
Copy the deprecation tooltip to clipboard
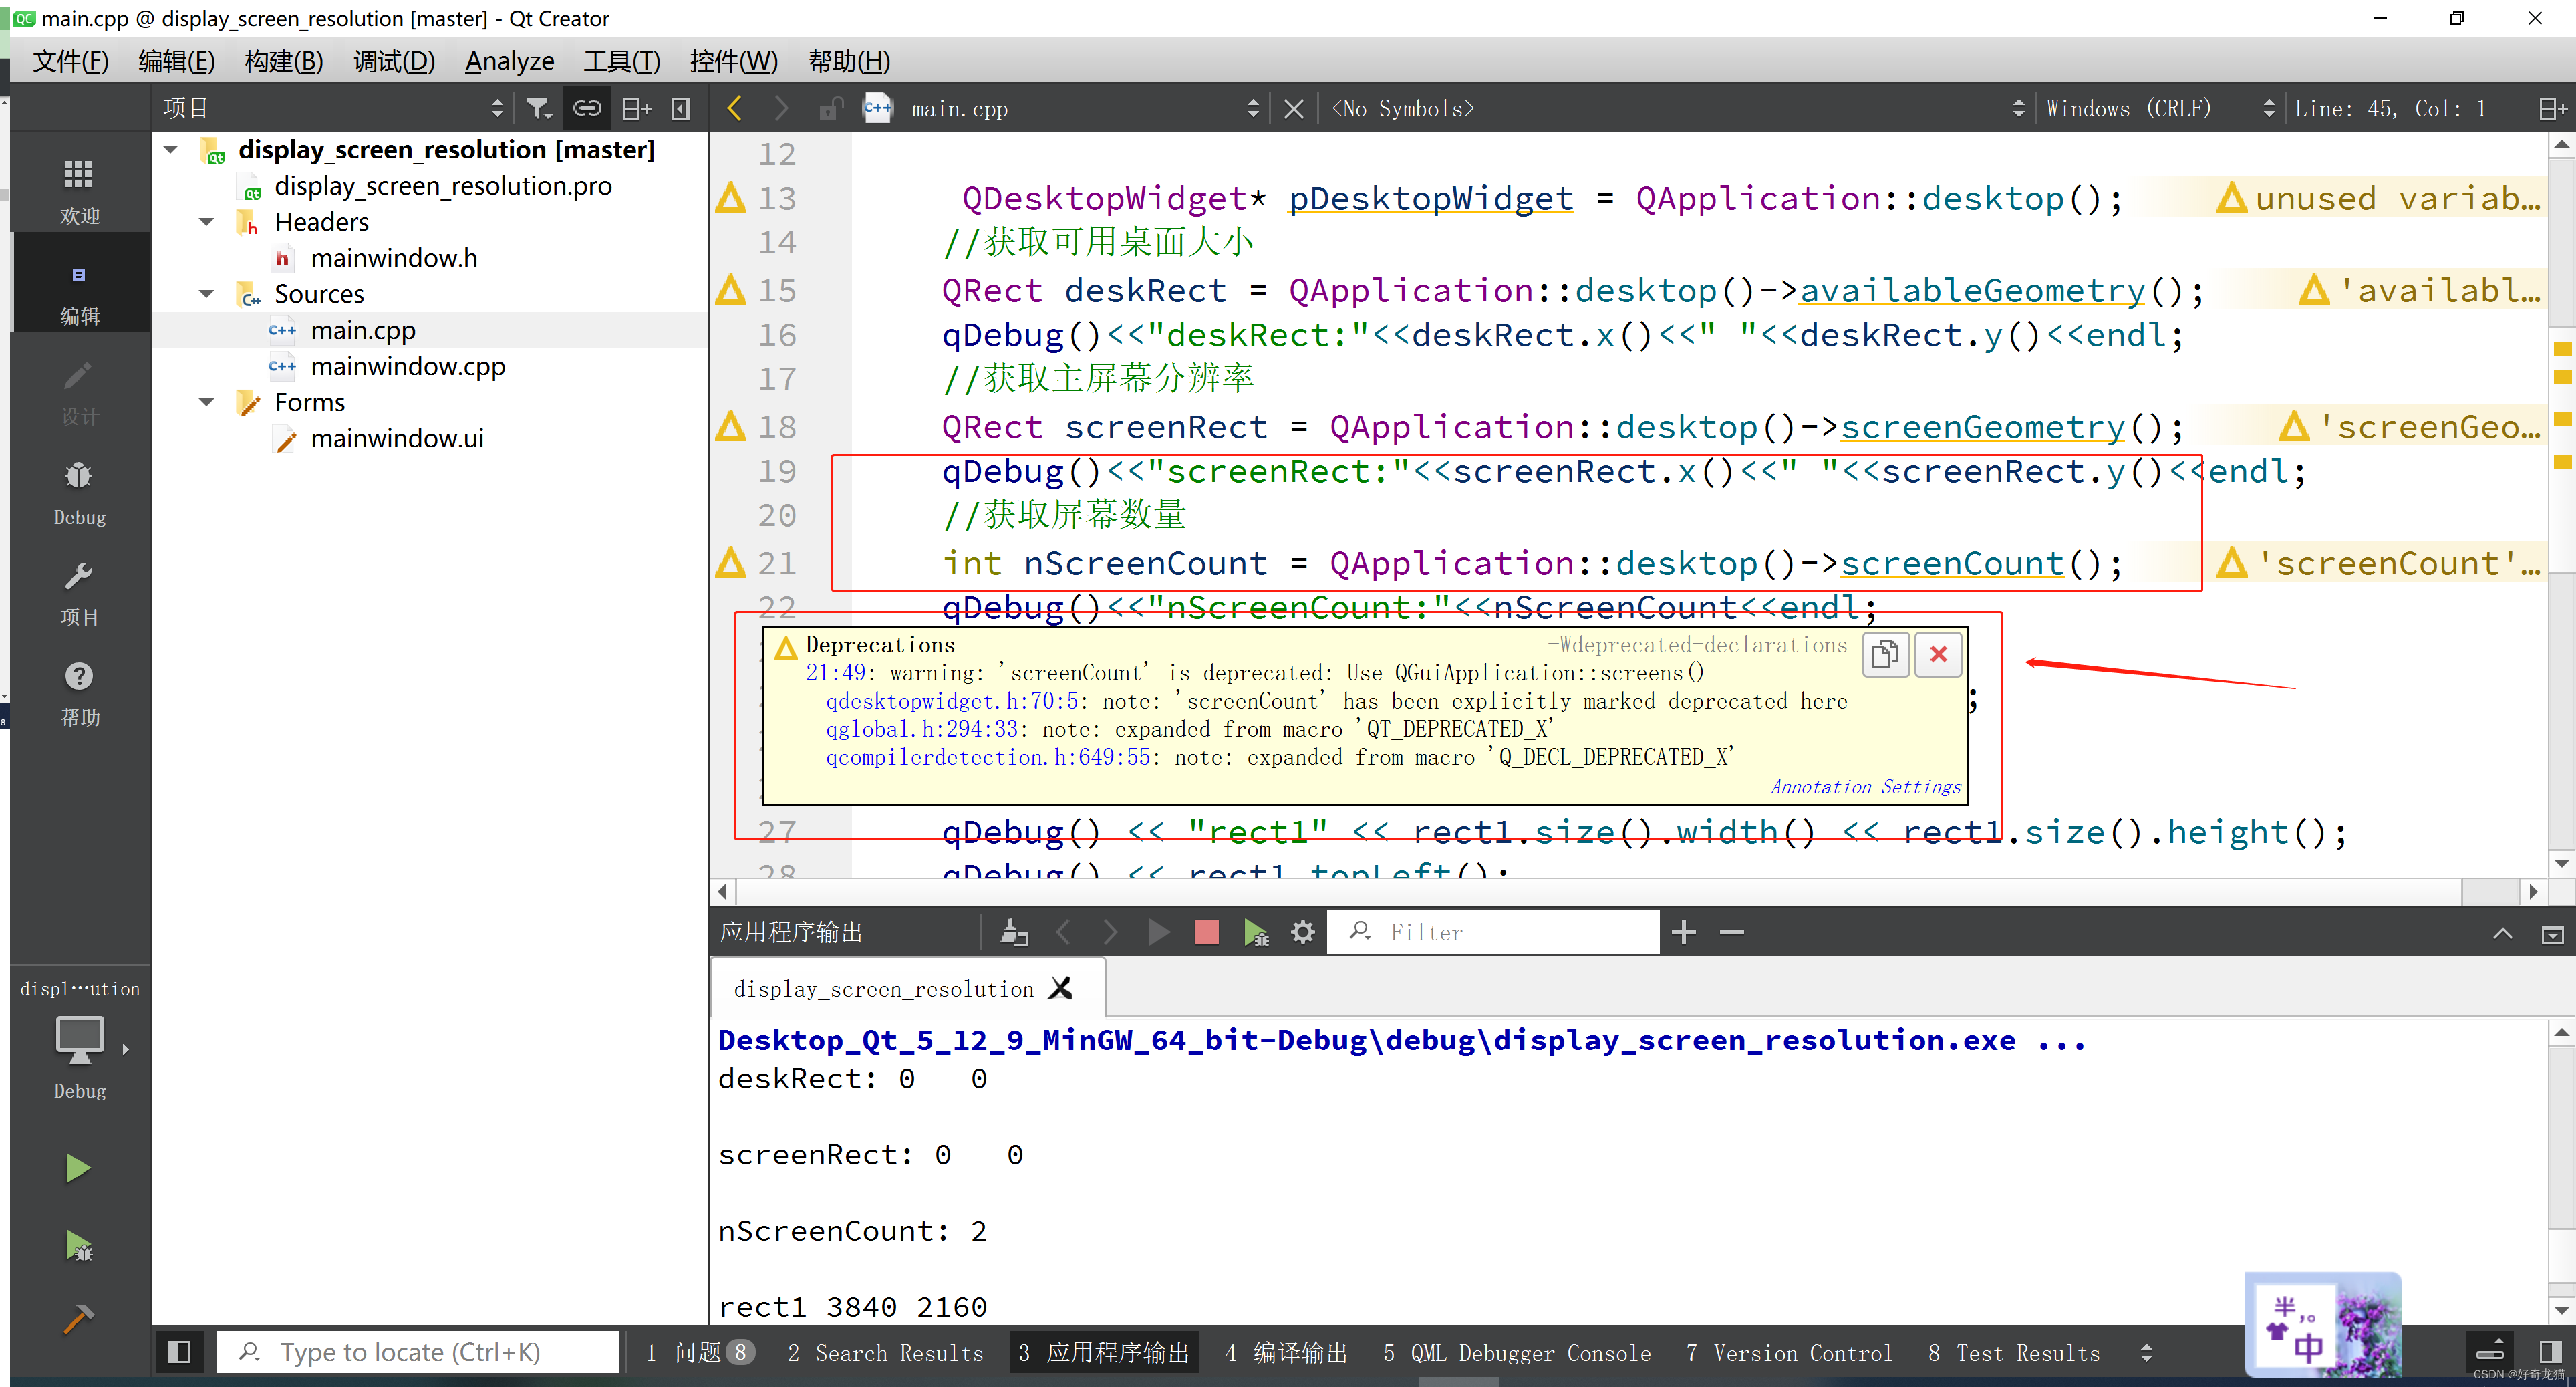pyautogui.click(x=1885, y=654)
